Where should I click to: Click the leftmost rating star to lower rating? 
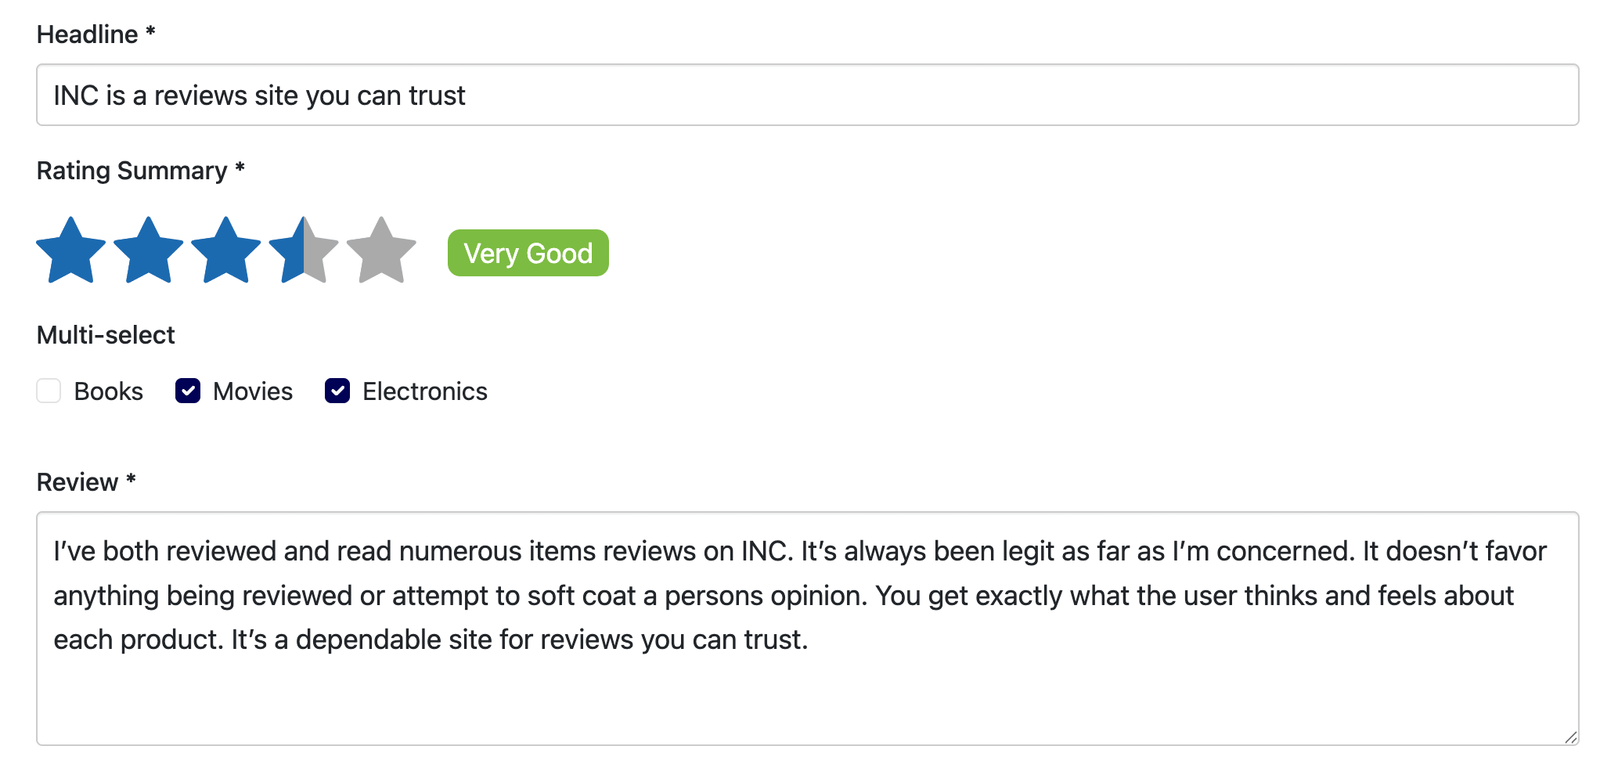(x=70, y=250)
